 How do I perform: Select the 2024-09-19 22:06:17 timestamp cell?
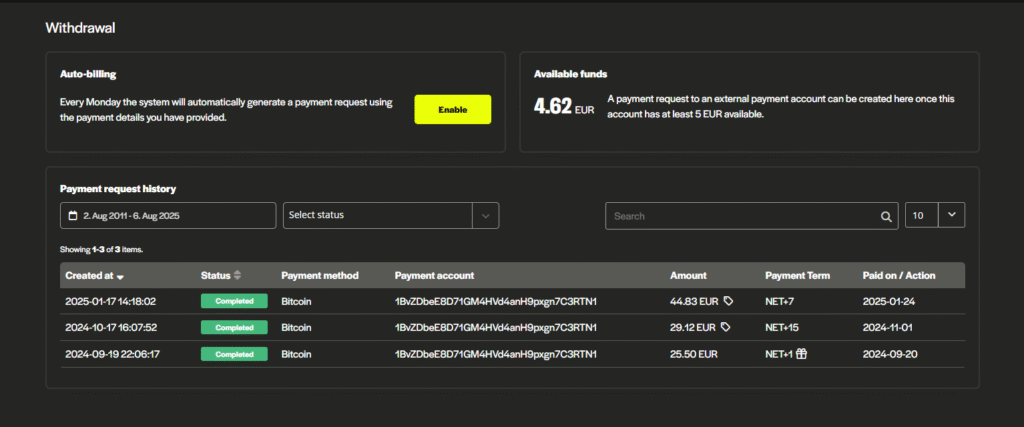[x=112, y=354]
